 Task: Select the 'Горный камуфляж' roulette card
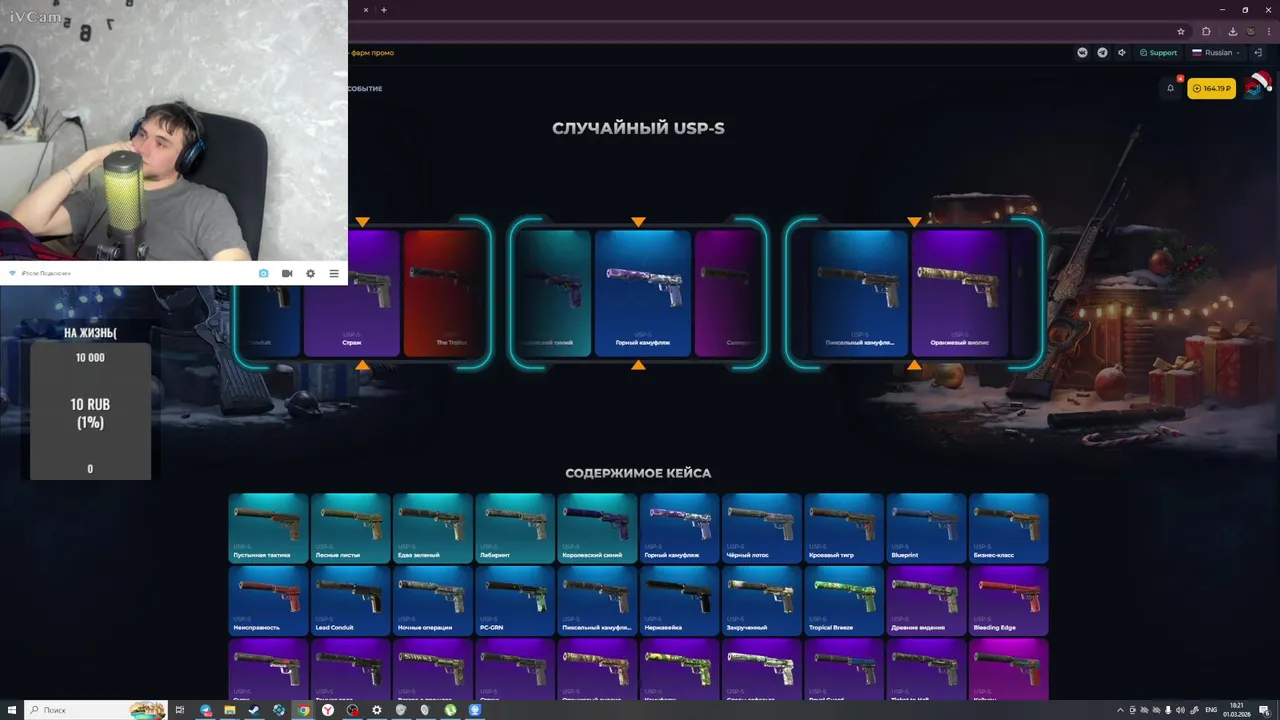coord(642,293)
